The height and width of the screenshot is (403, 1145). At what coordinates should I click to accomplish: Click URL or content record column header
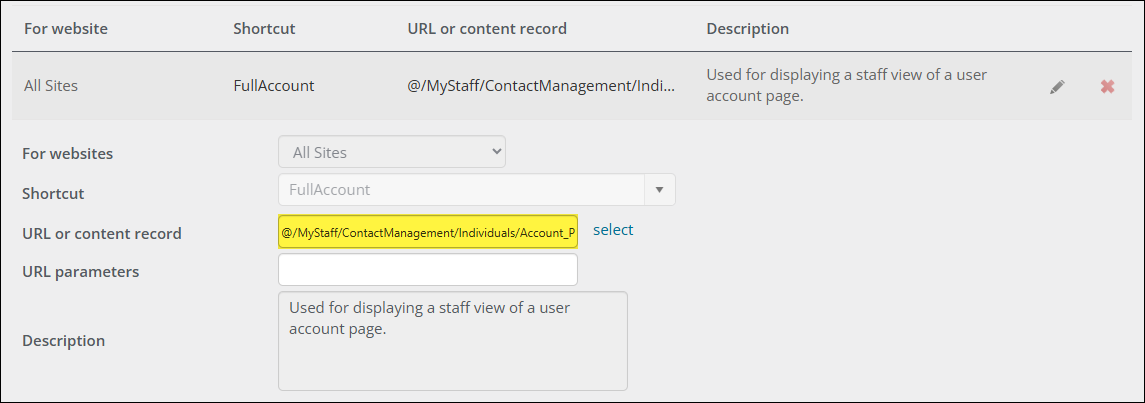tap(487, 29)
